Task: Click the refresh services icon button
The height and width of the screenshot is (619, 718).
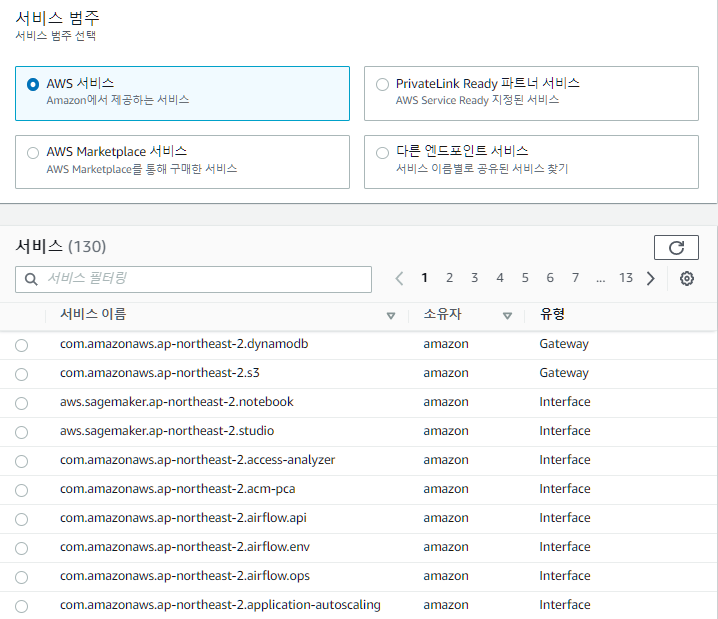Action: coord(676,248)
